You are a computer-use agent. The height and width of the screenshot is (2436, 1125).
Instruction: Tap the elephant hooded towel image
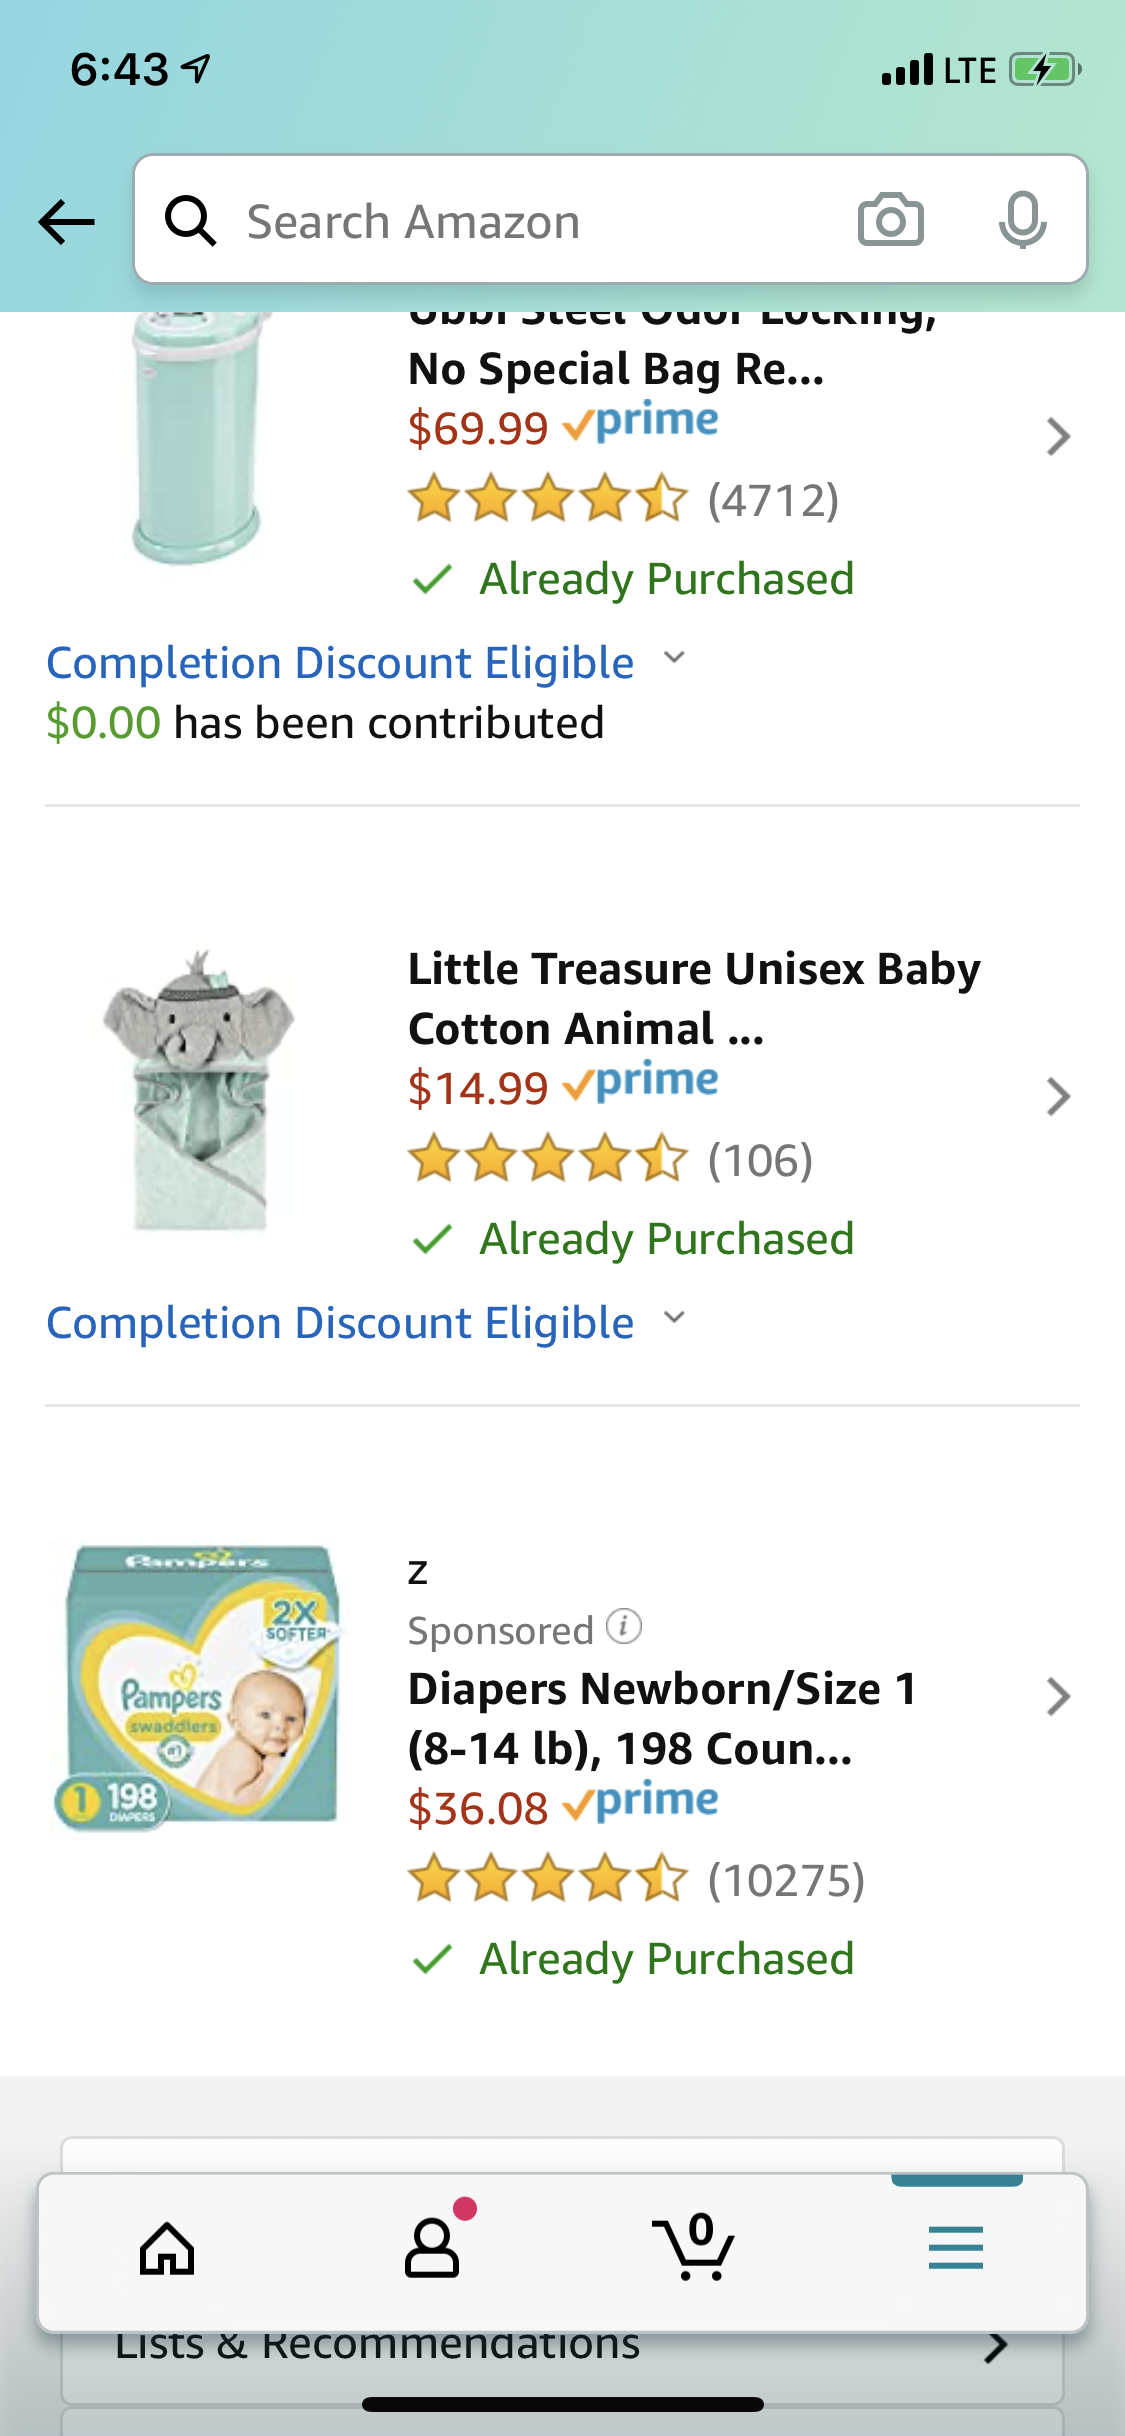199,1090
